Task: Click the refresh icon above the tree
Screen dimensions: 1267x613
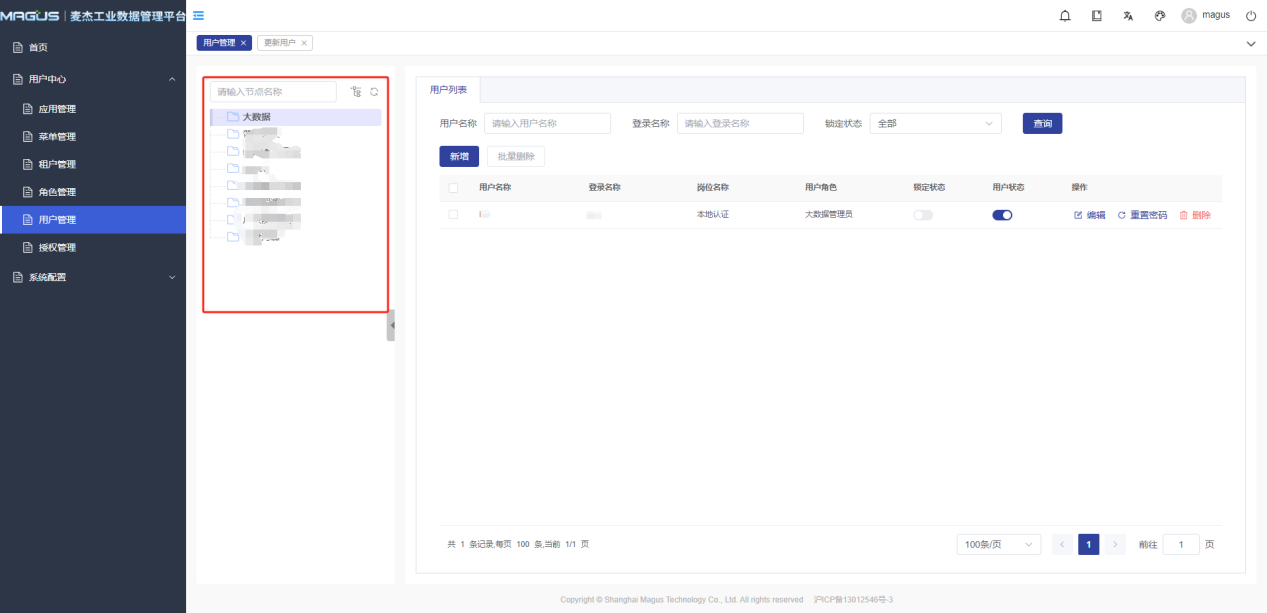Action: pos(374,92)
